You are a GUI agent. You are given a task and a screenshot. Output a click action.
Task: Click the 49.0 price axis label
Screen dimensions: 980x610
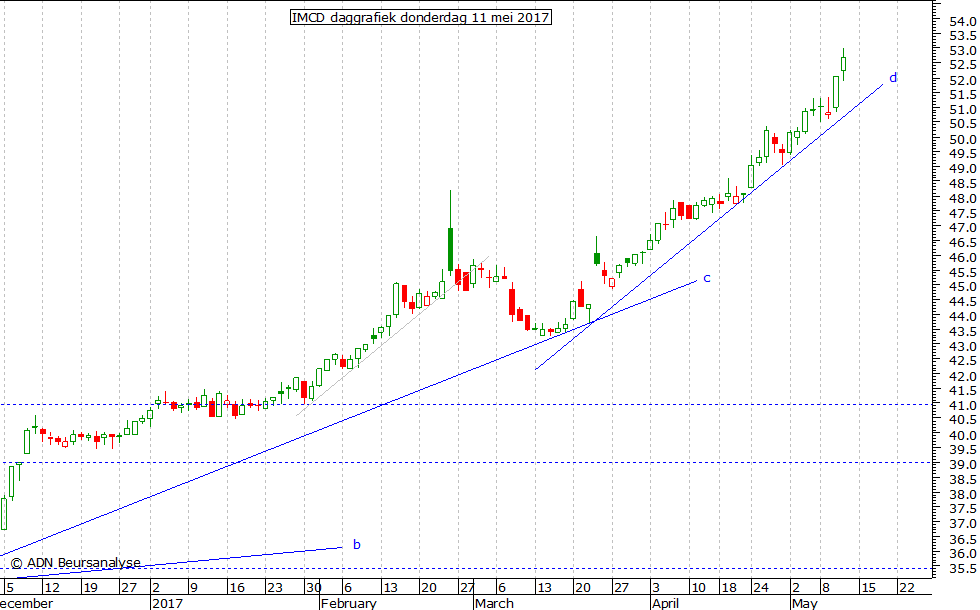(x=962, y=169)
